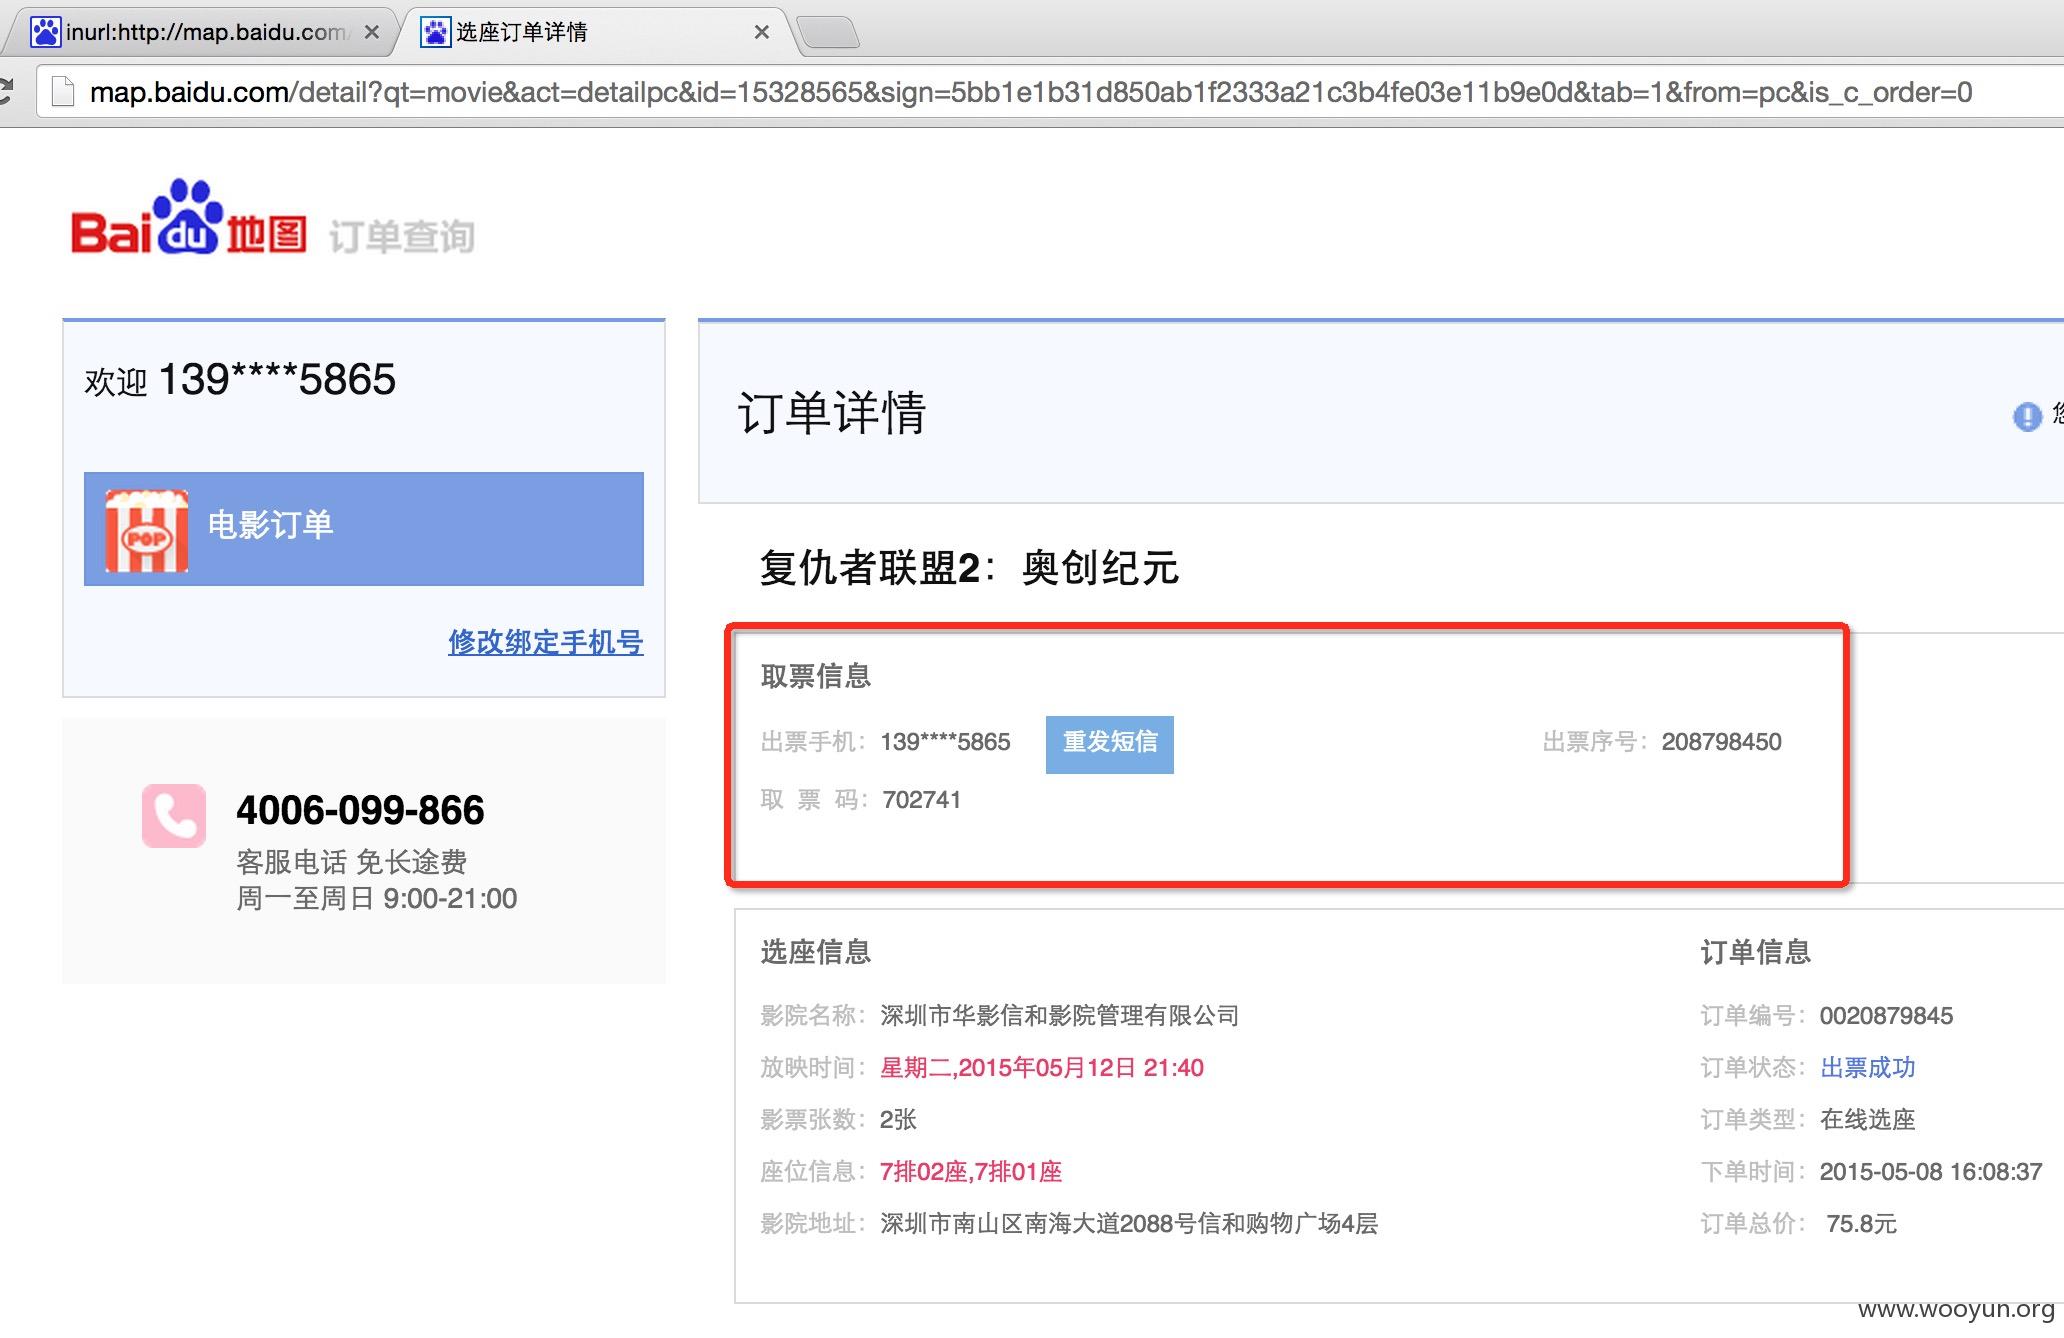This screenshot has width=2064, height=1338.
Task: Click the 取票信息 section heading
Action: click(x=816, y=676)
